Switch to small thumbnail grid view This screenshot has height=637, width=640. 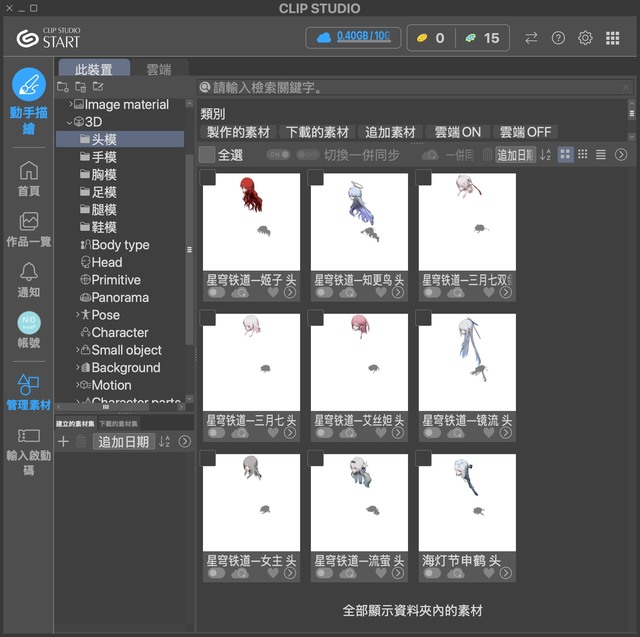pos(583,154)
